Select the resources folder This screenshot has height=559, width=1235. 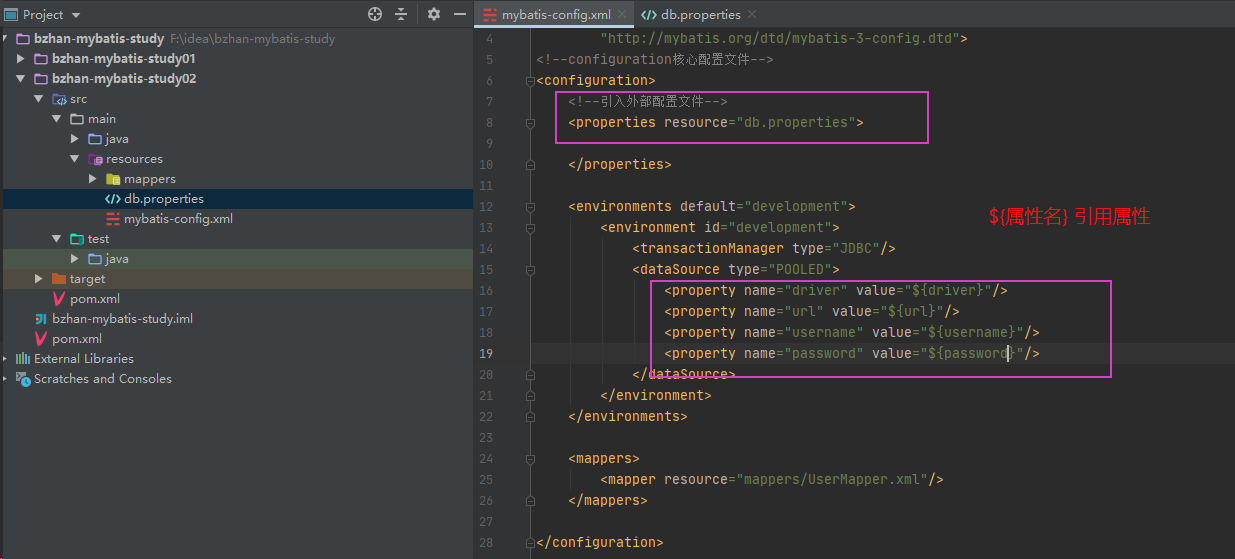[134, 159]
